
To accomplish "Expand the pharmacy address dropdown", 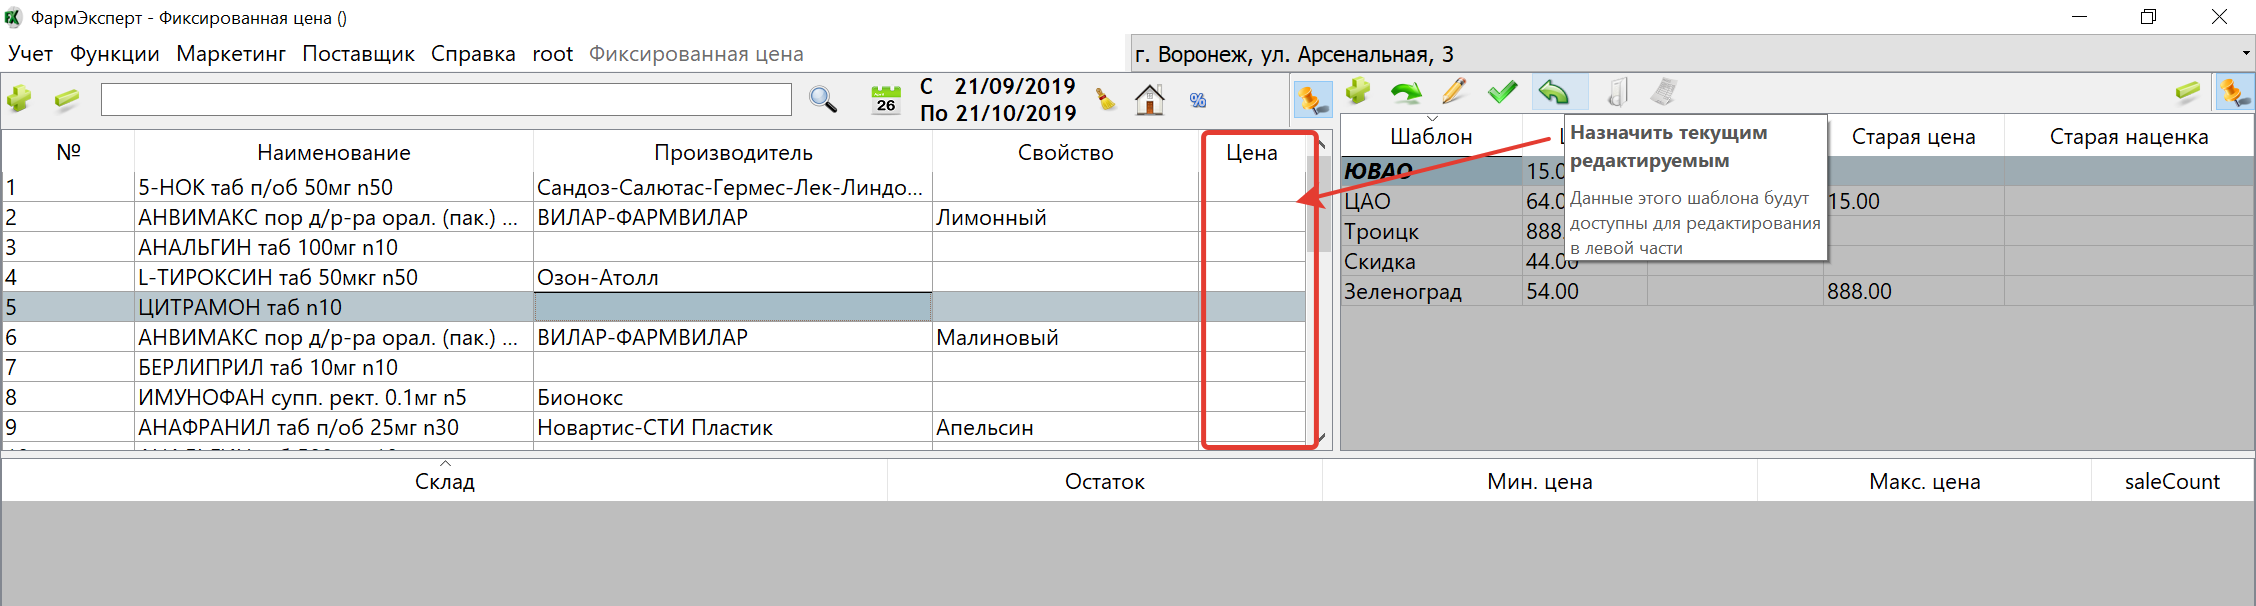I will [2245, 54].
